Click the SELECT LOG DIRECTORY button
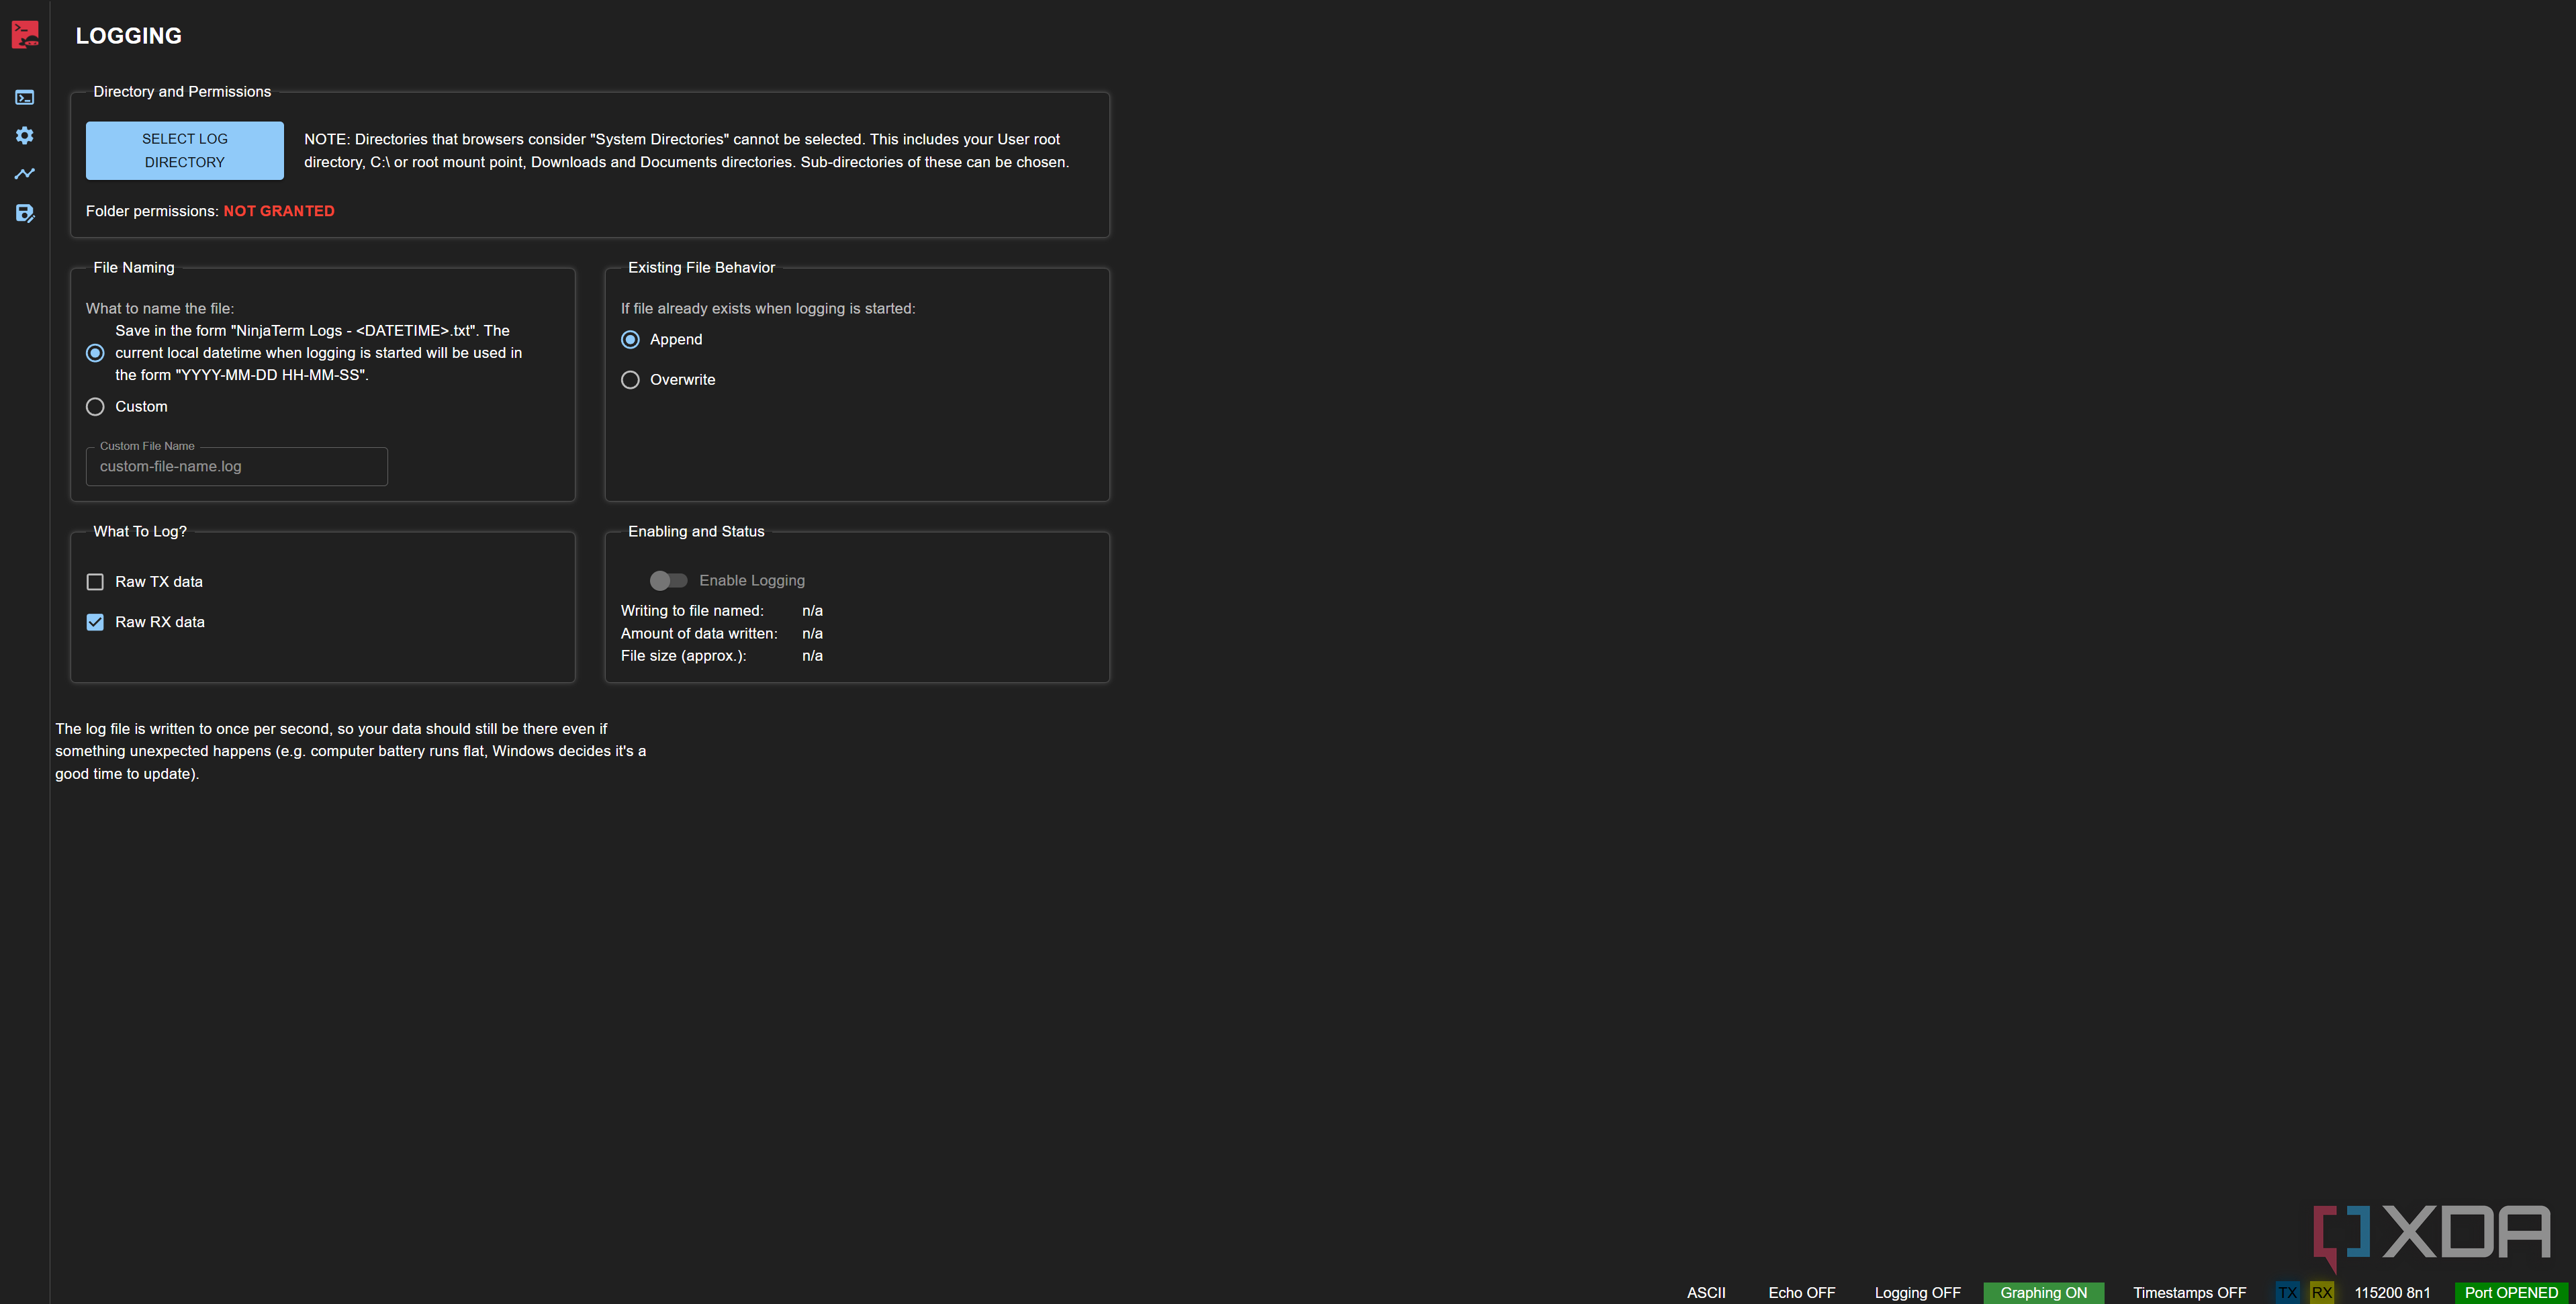This screenshot has height=1304, width=2576. point(184,150)
